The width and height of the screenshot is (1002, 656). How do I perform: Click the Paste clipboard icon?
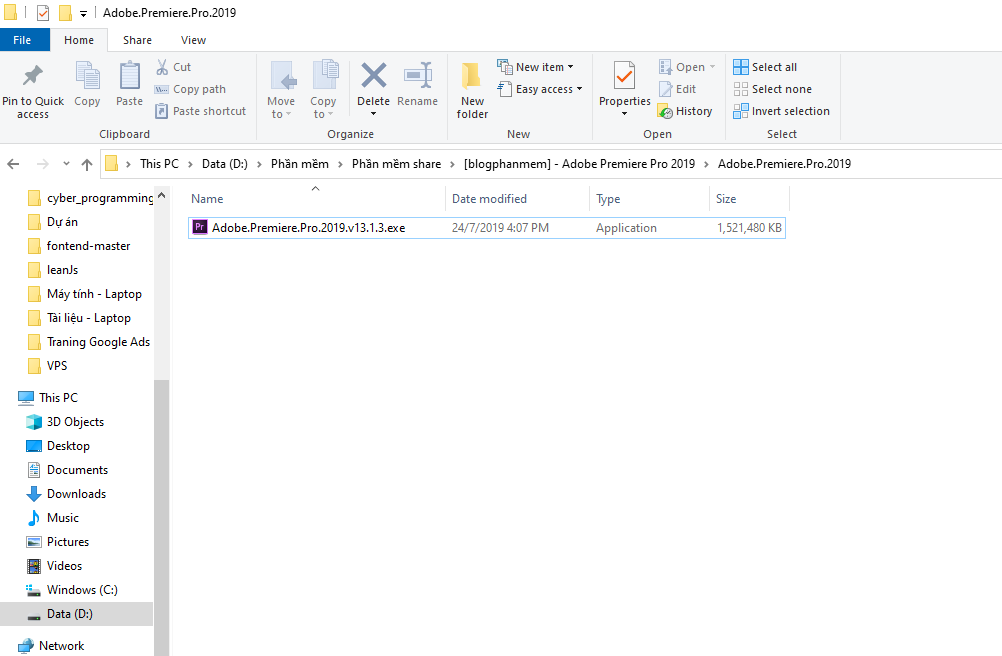coord(130,76)
